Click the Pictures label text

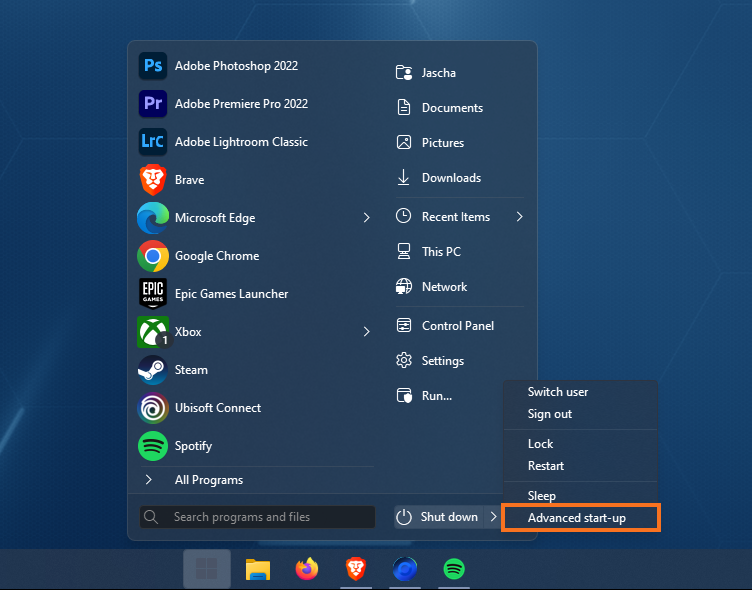click(x=443, y=142)
